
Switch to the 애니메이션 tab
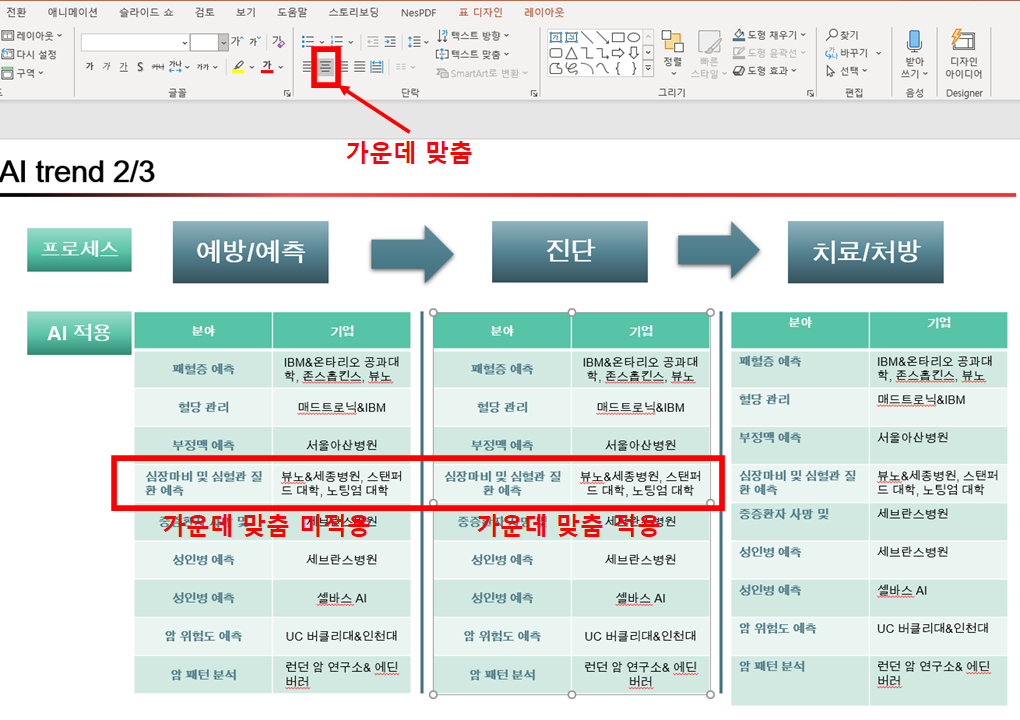(73, 12)
